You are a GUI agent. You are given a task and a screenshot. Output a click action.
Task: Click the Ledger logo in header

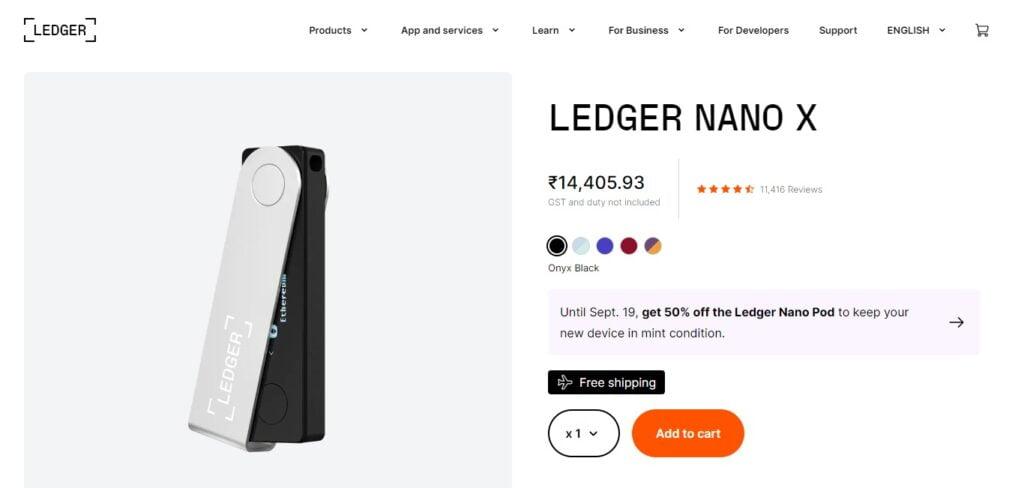pos(59,30)
